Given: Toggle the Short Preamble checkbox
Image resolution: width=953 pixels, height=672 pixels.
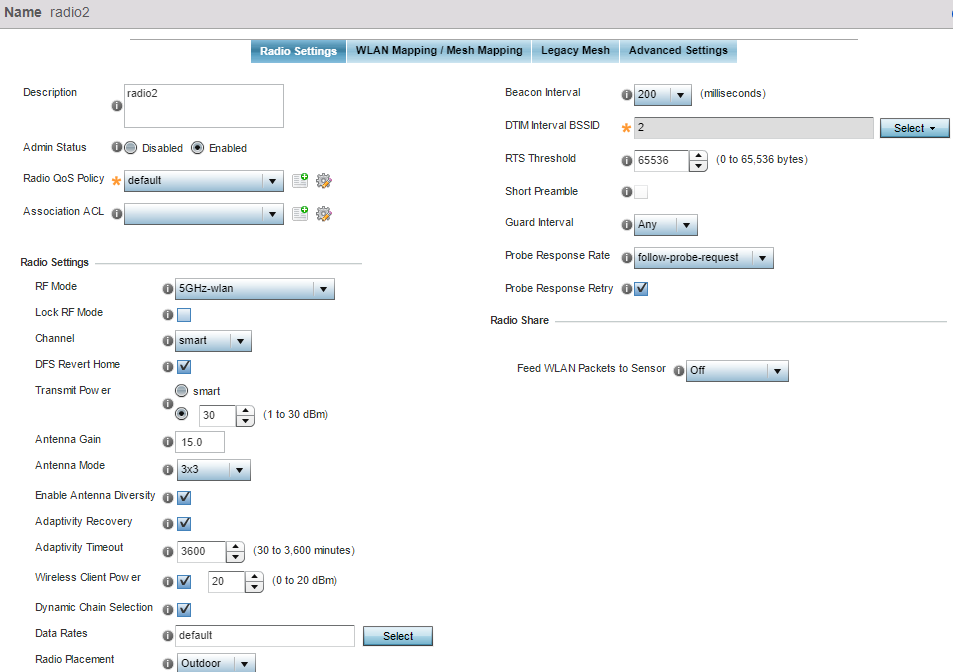Looking at the screenshot, I should click(x=640, y=192).
